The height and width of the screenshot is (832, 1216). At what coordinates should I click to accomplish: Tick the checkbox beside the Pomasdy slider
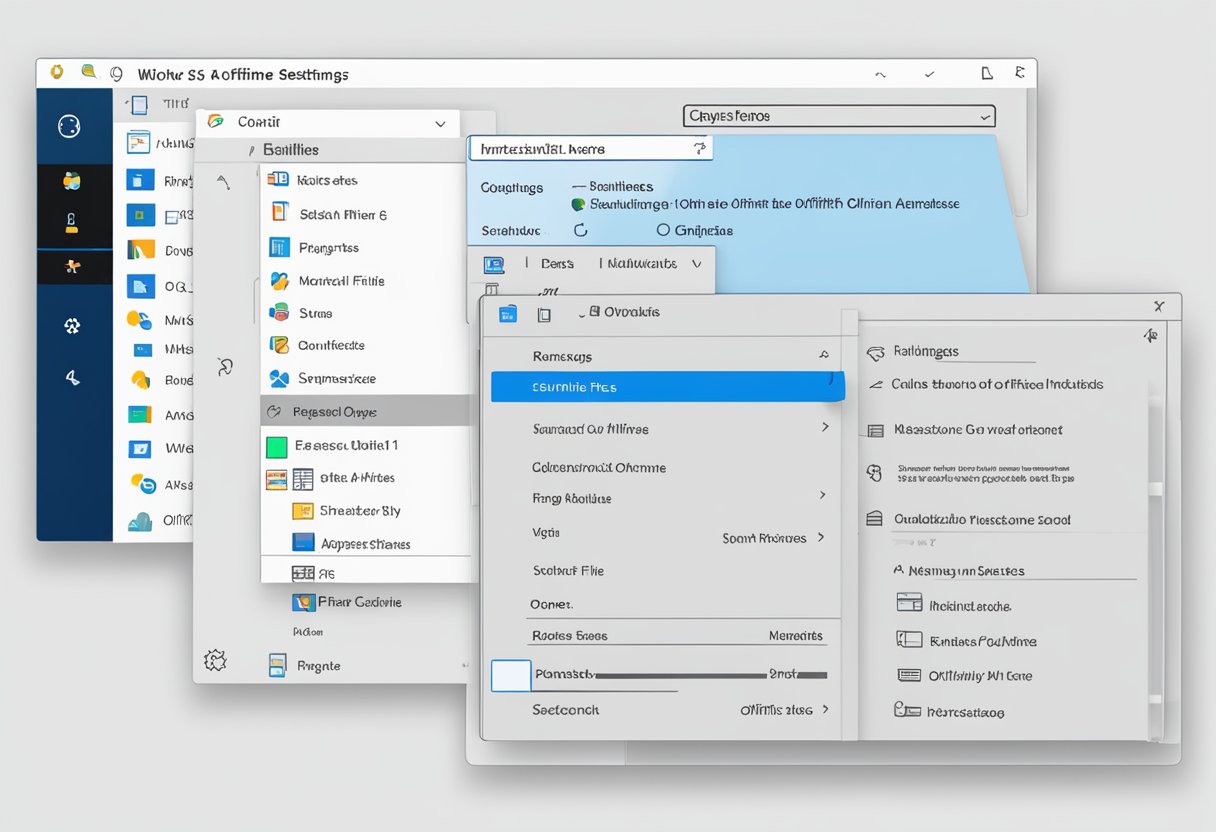click(x=510, y=675)
